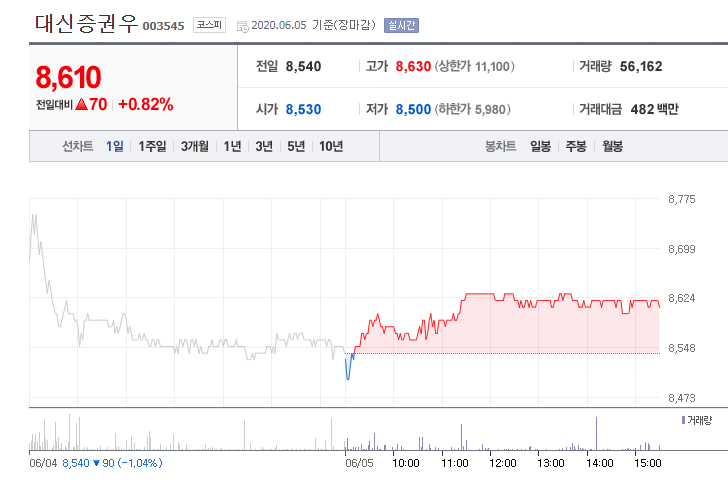Click the 14:00 time axis label

(x=599, y=463)
